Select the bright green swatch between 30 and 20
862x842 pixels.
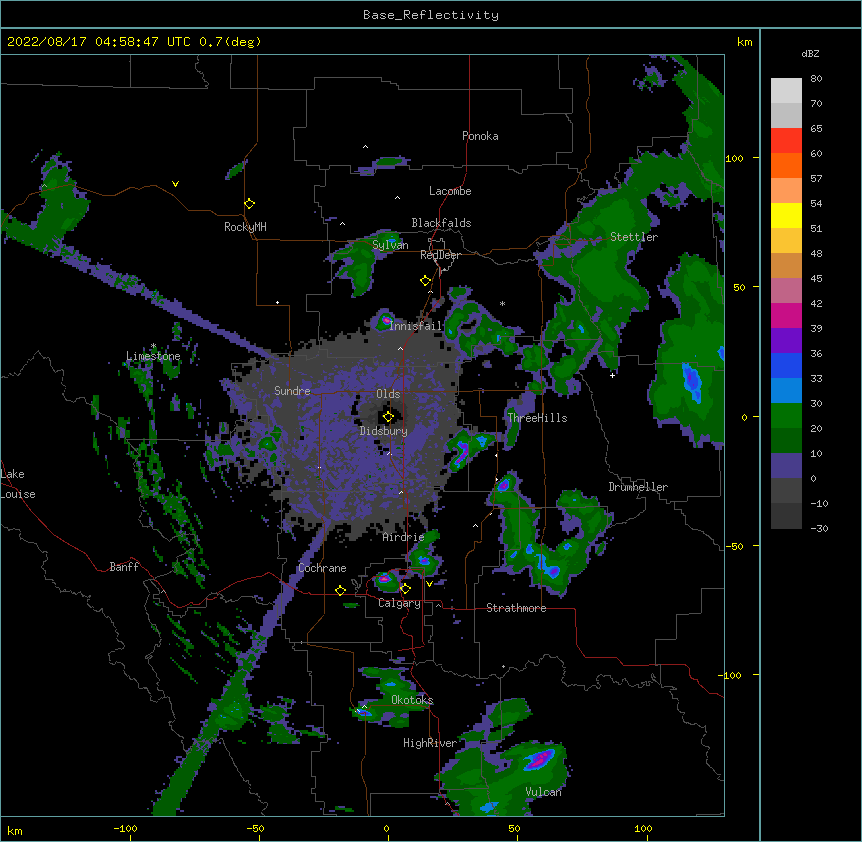786,416
